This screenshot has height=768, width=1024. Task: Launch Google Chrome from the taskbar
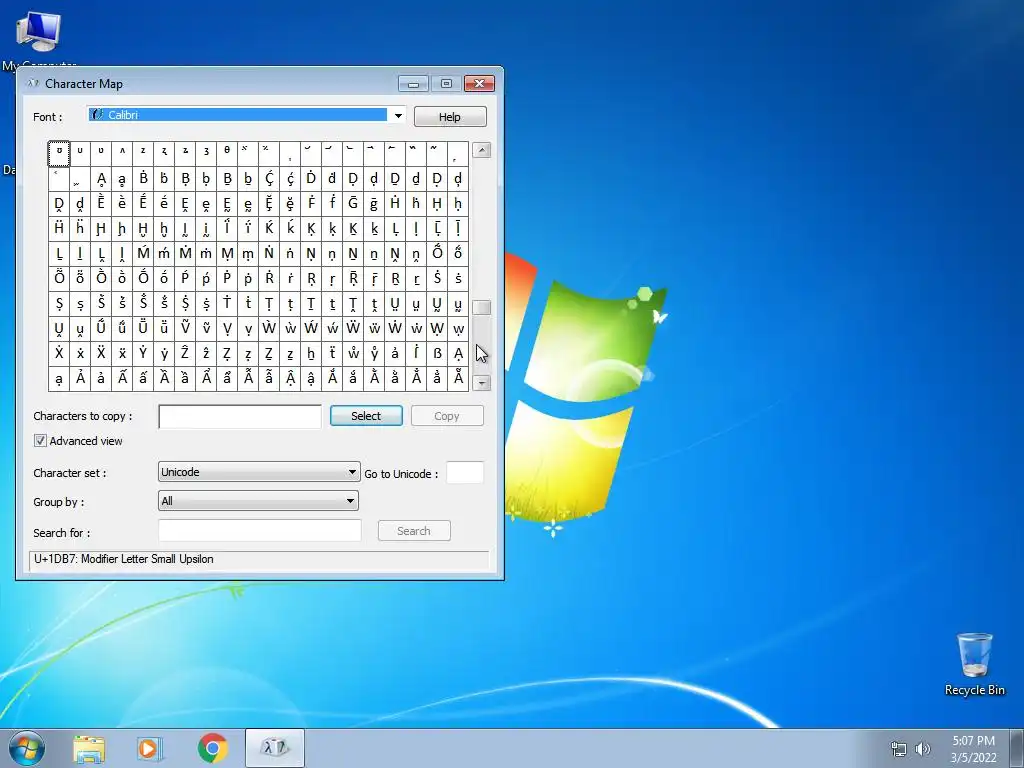pyautogui.click(x=212, y=748)
